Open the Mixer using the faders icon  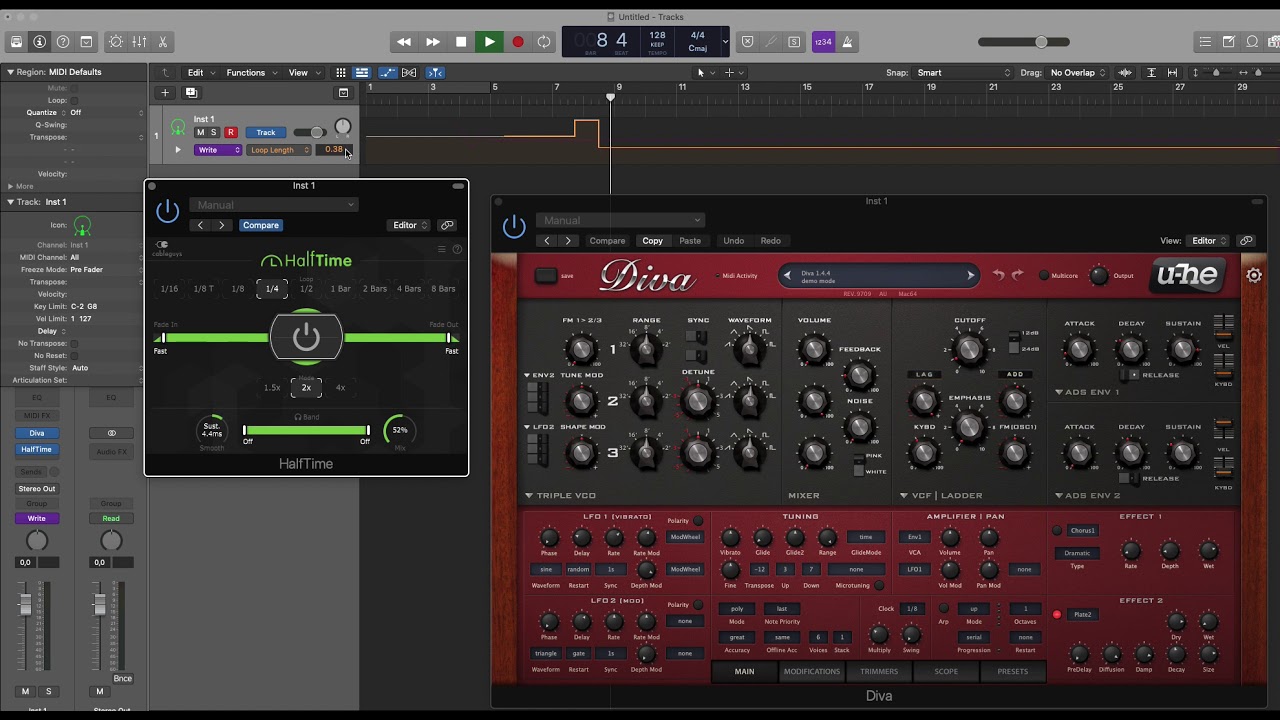coord(139,42)
